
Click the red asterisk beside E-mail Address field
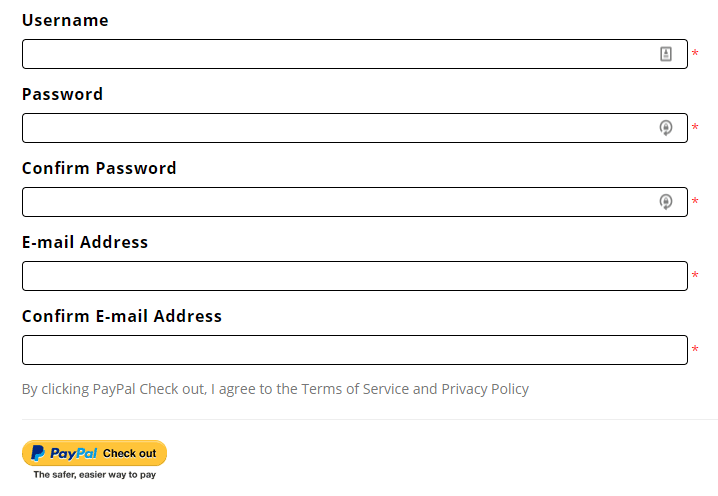click(x=695, y=275)
